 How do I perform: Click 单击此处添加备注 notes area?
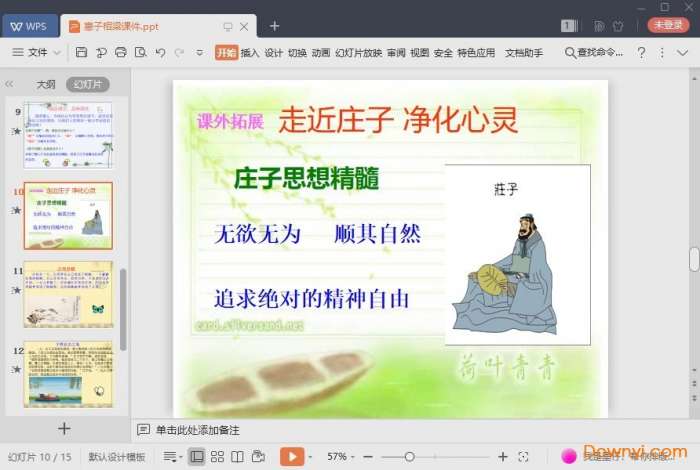(x=197, y=430)
